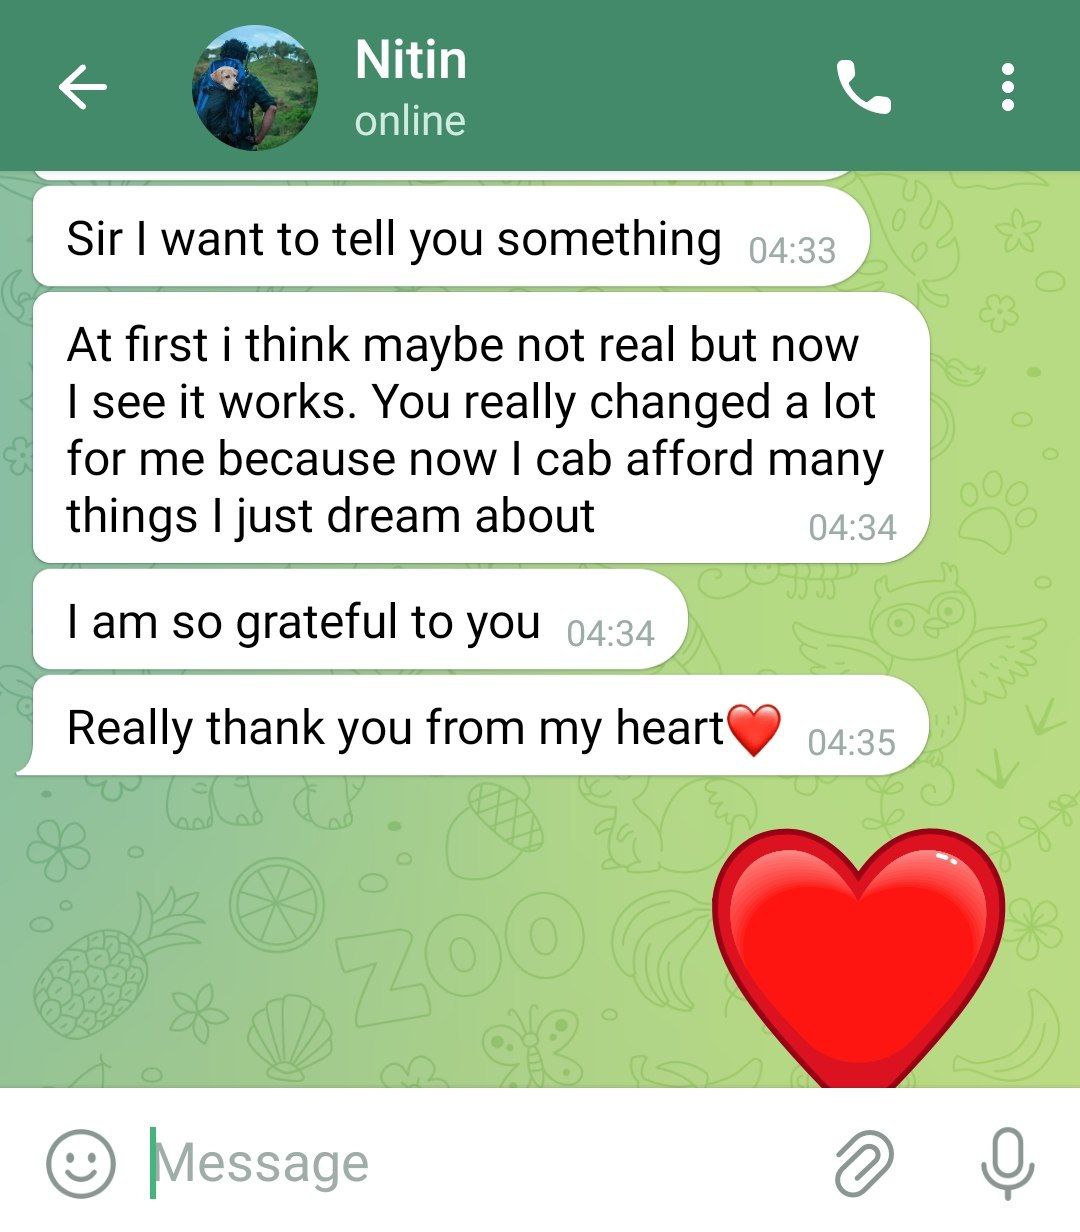
Task: Tap the small heart emoji in message
Action: (753, 729)
